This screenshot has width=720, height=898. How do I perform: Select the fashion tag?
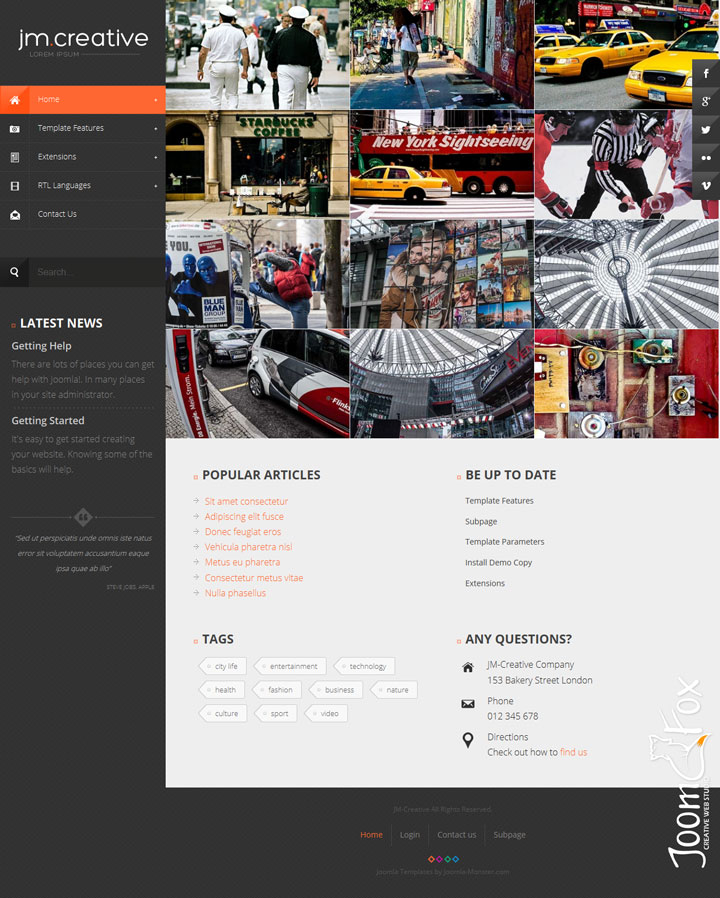[277, 690]
